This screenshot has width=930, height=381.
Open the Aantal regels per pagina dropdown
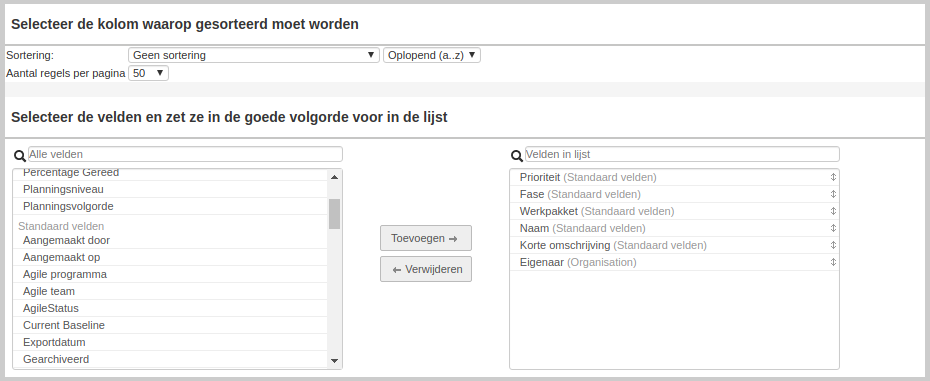[x=148, y=73]
